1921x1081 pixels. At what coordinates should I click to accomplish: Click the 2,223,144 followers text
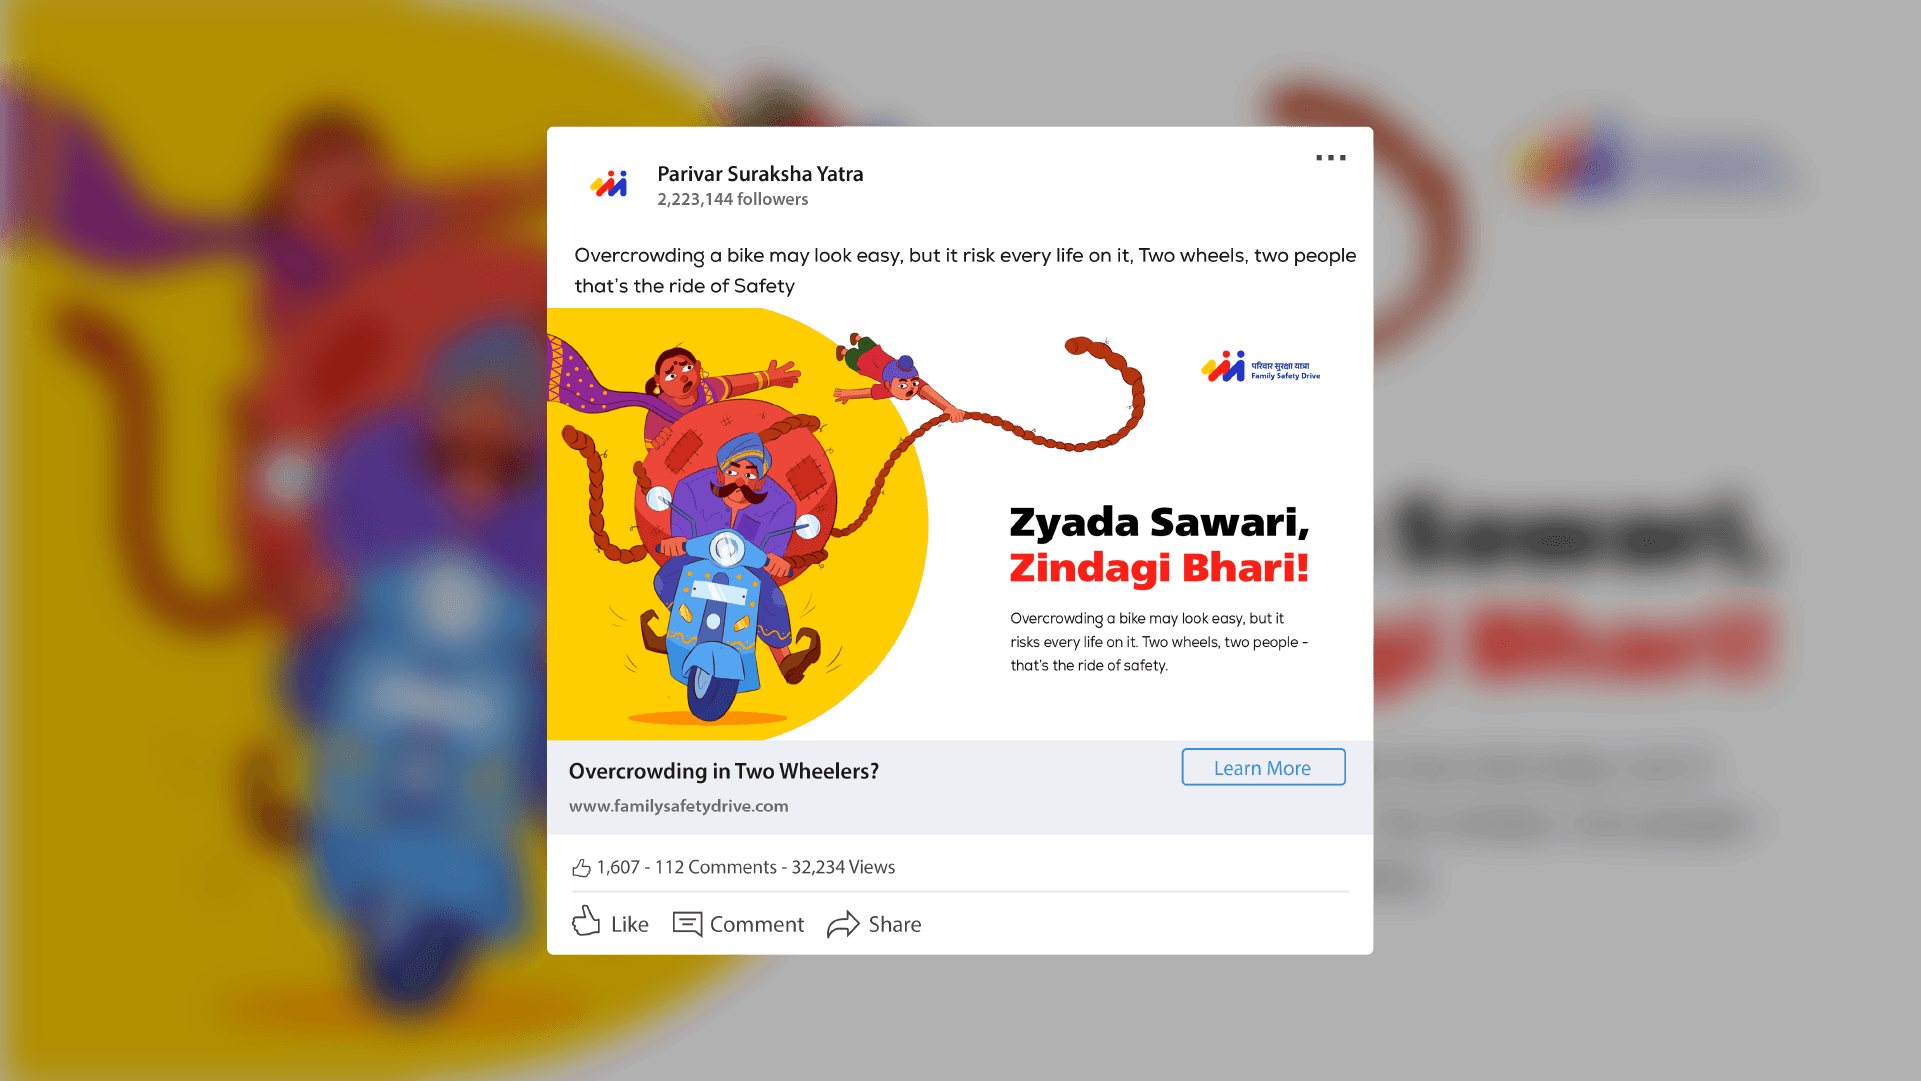pos(732,199)
